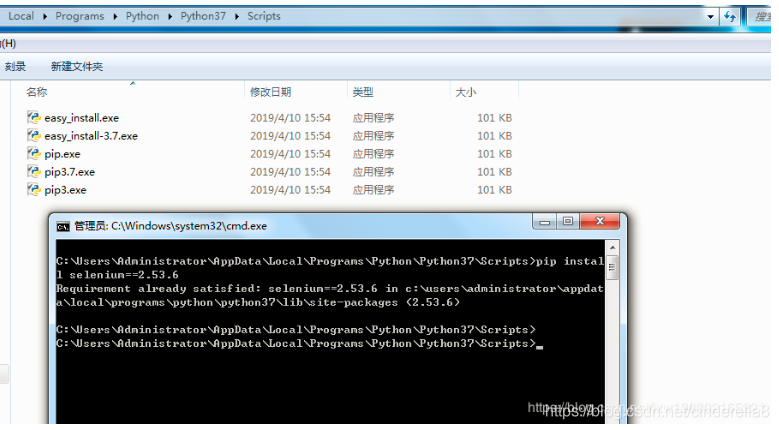Click the pip3.7.exe file icon
Screen dimensions: 779x430
tap(34, 172)
